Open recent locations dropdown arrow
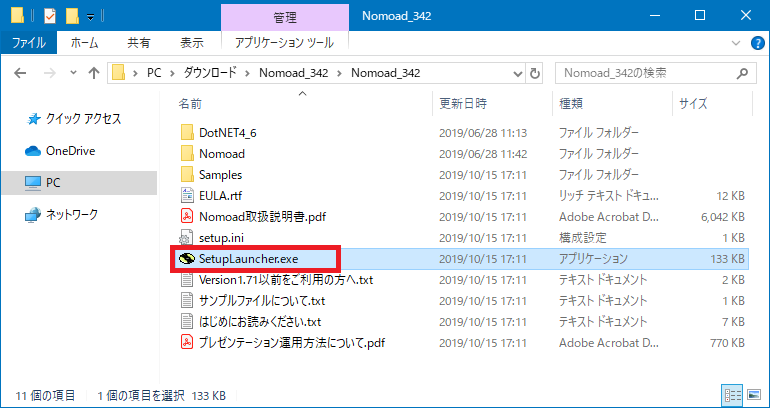This screenshot has height=408, width=770. point(74,74)
